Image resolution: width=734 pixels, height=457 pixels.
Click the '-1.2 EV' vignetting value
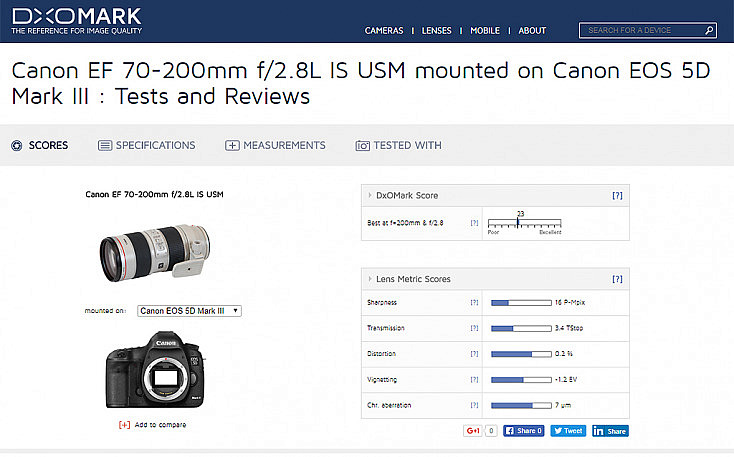[x=566, y=380]
